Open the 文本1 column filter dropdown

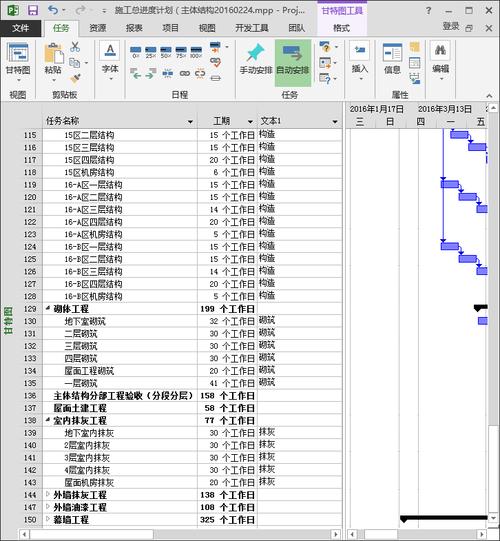[335, 122]
